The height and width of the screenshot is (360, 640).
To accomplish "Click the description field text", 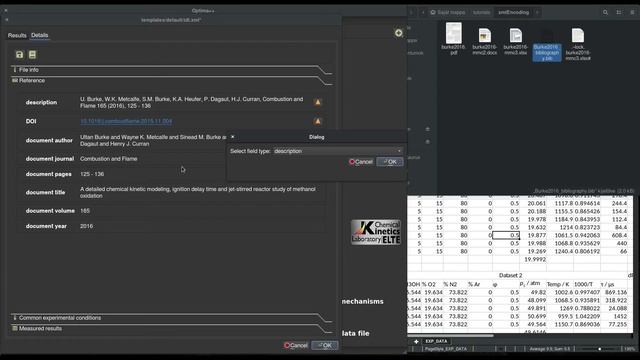I will [192, 102].
